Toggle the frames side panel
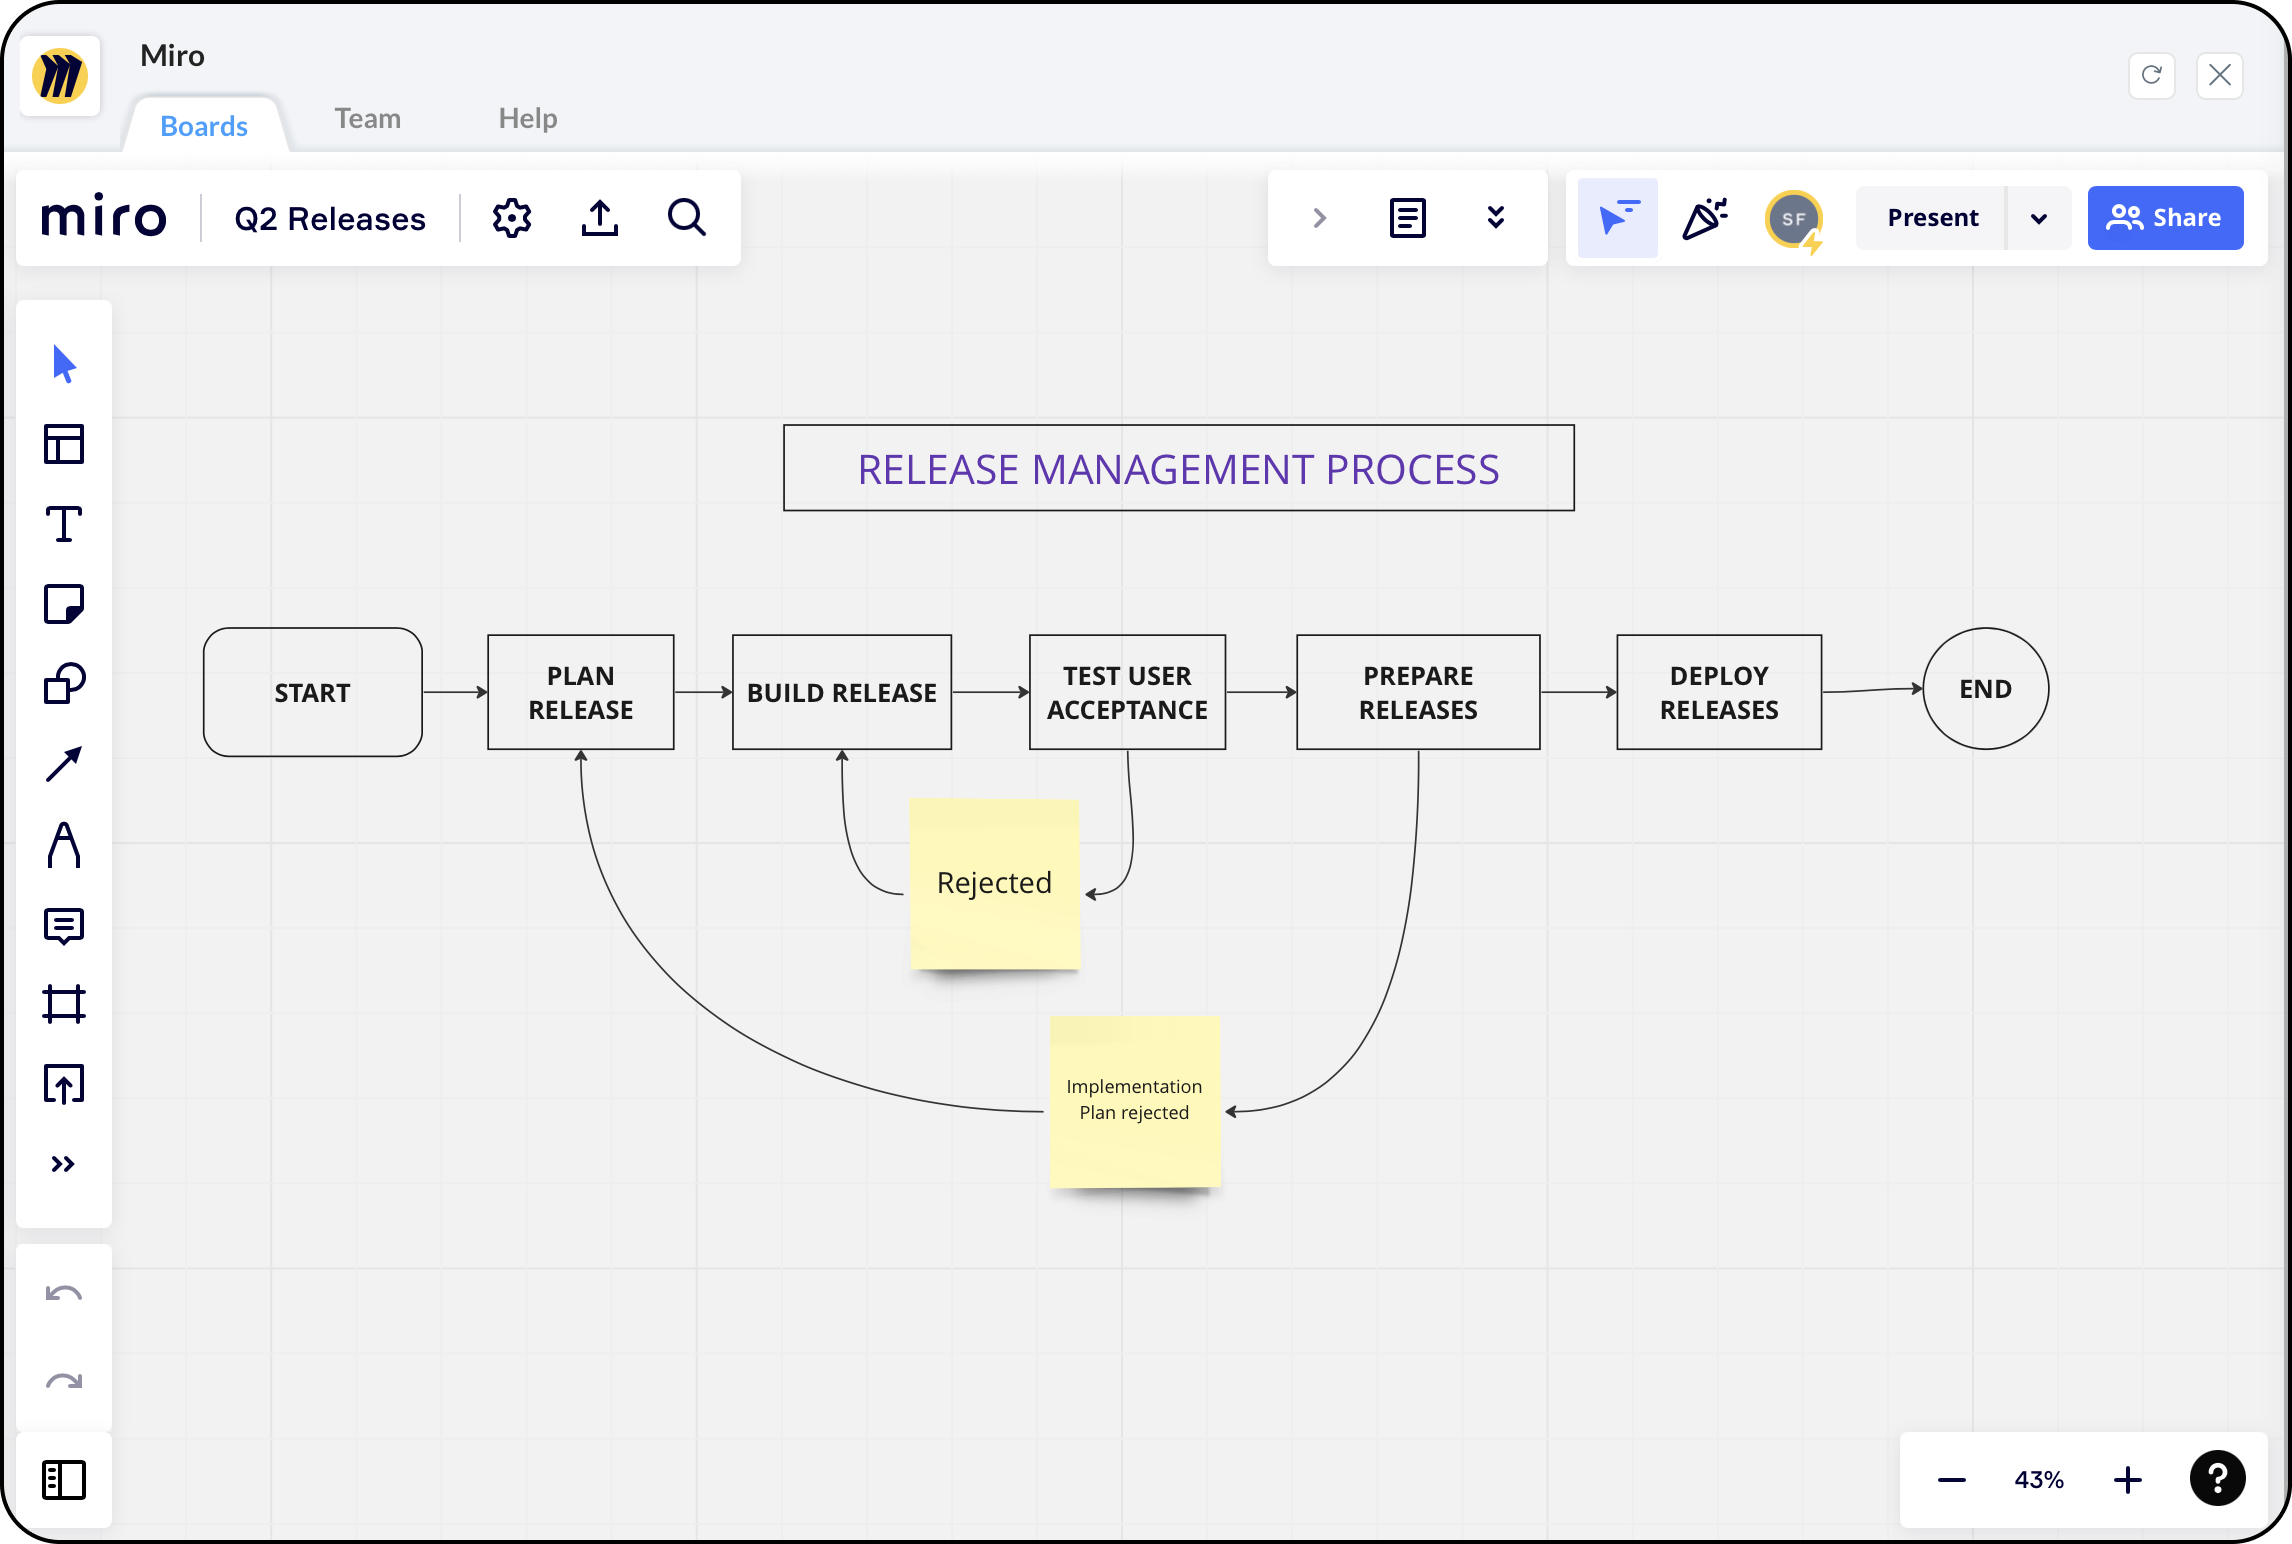The width and height of the screenshot is (2292, 1544). click(64, 1479)
